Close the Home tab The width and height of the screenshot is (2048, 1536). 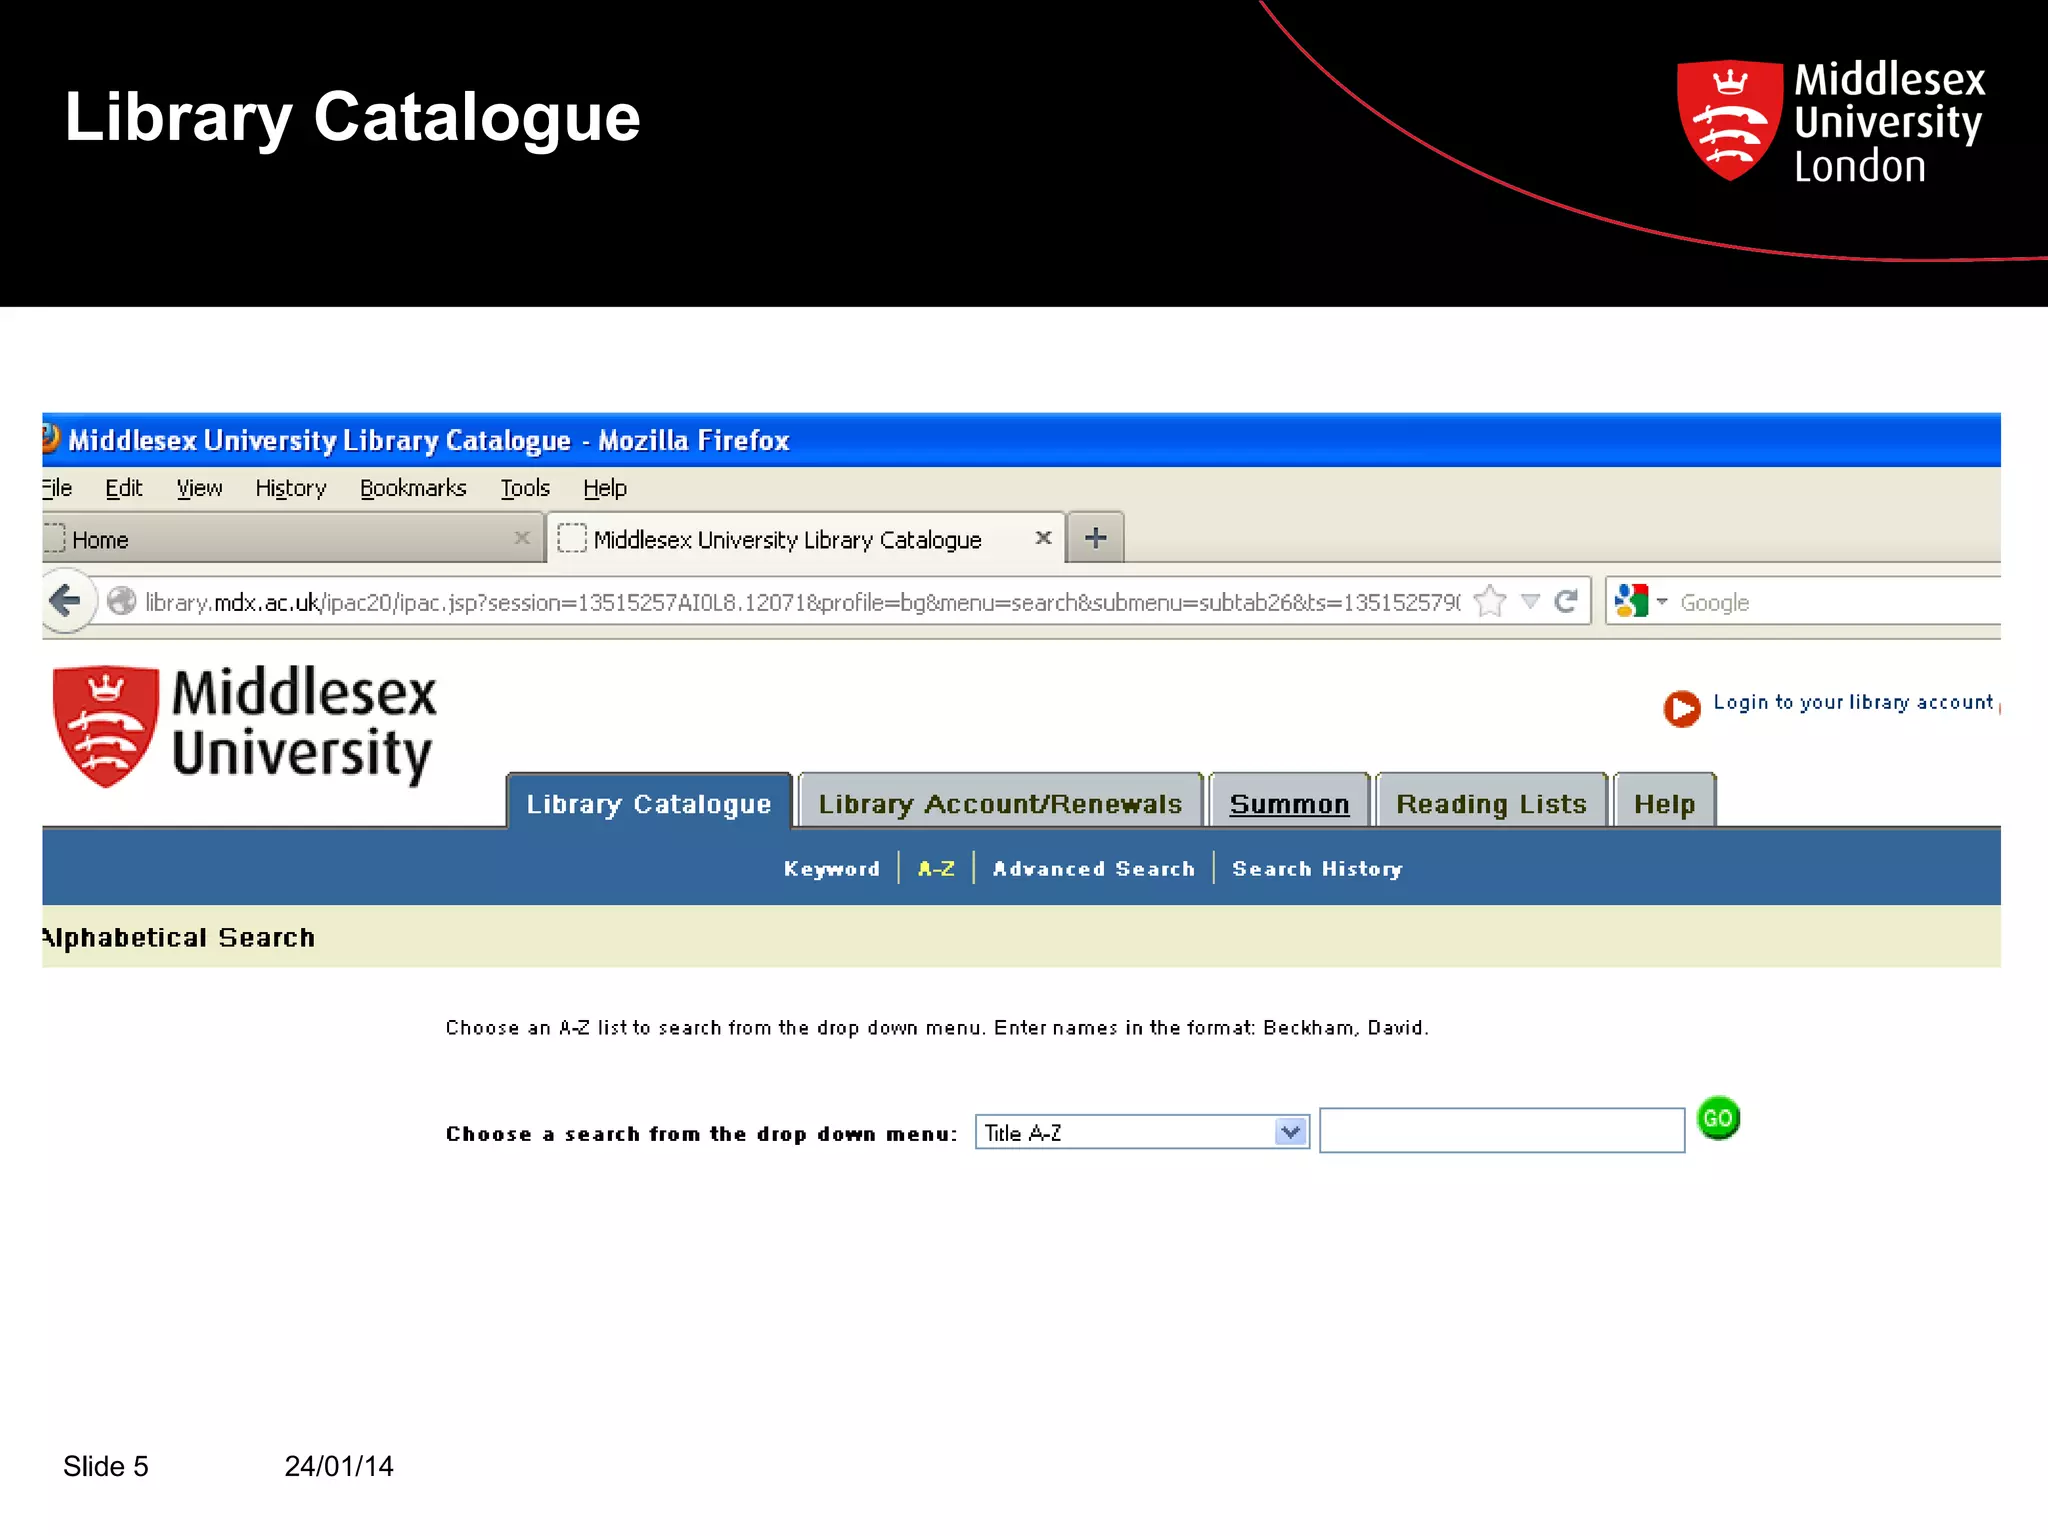522,538
